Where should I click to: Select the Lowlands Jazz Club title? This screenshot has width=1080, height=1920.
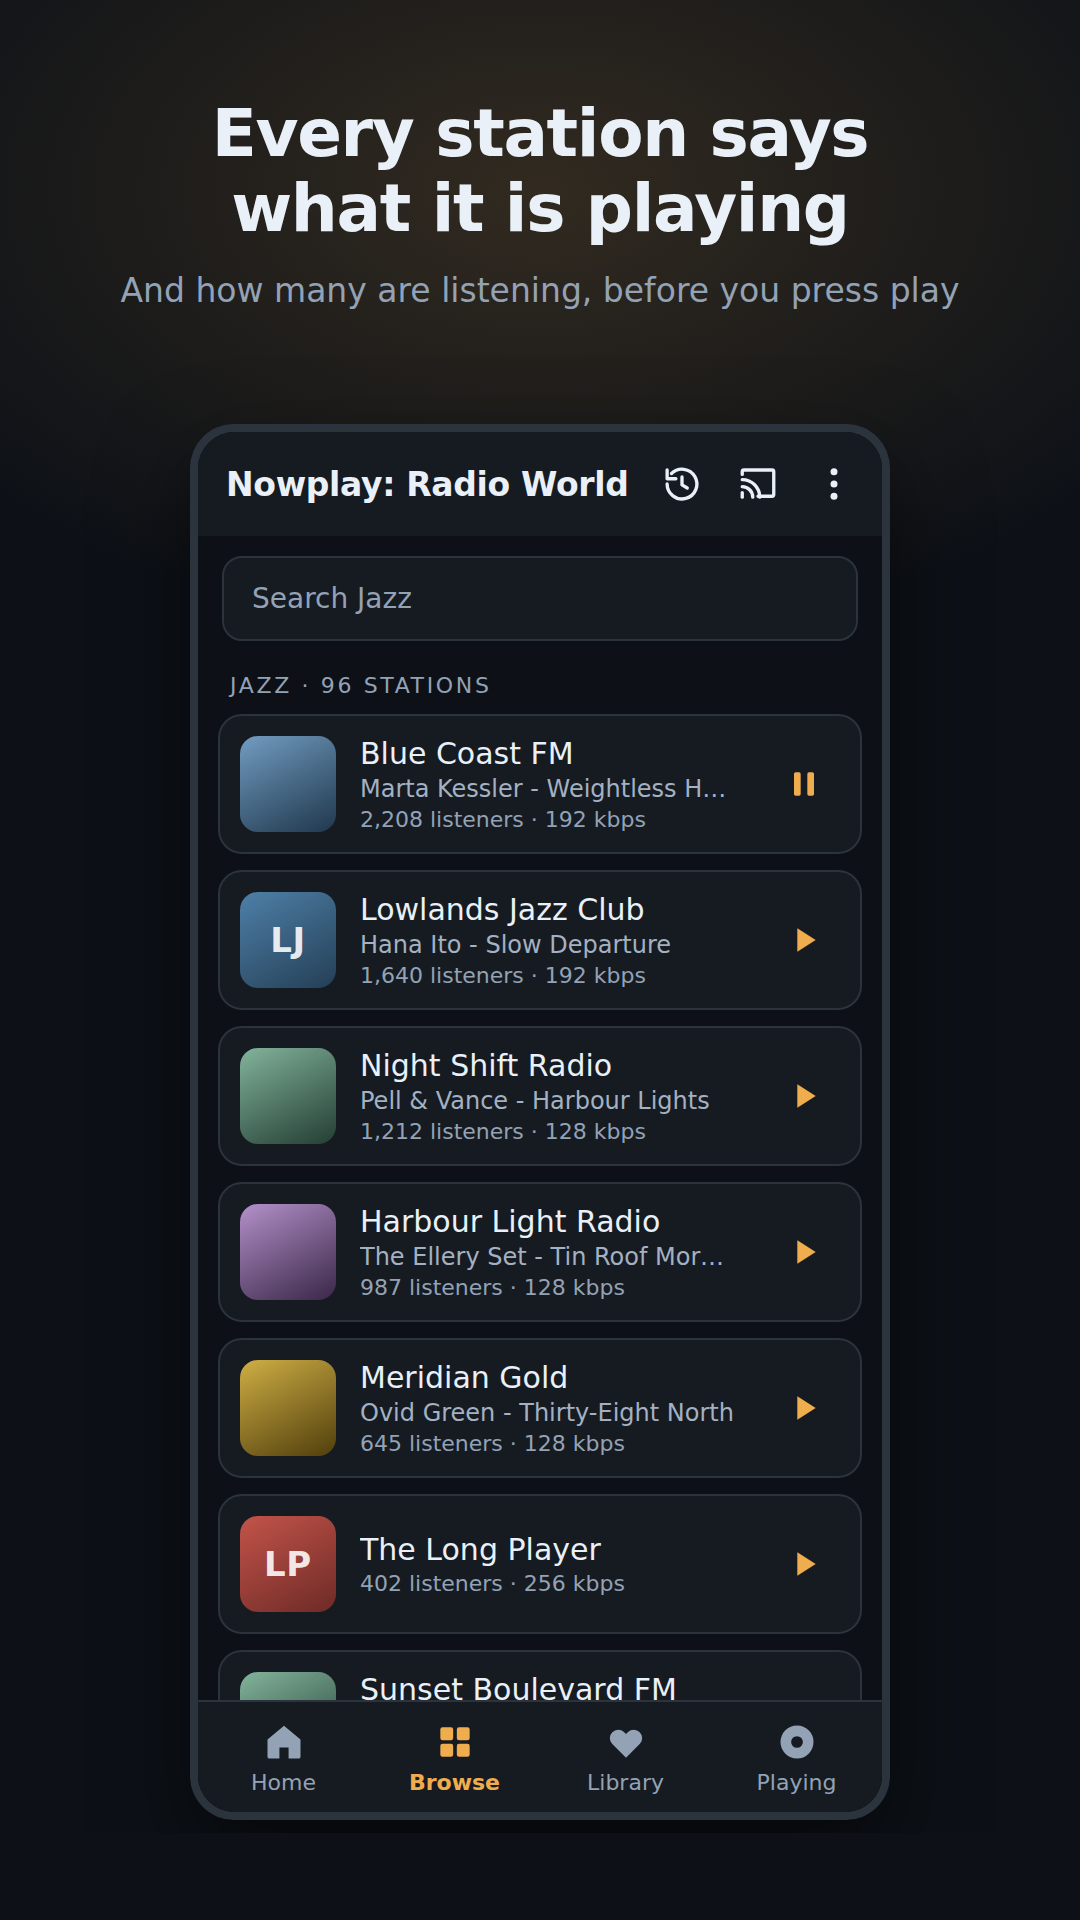point(502,909)
